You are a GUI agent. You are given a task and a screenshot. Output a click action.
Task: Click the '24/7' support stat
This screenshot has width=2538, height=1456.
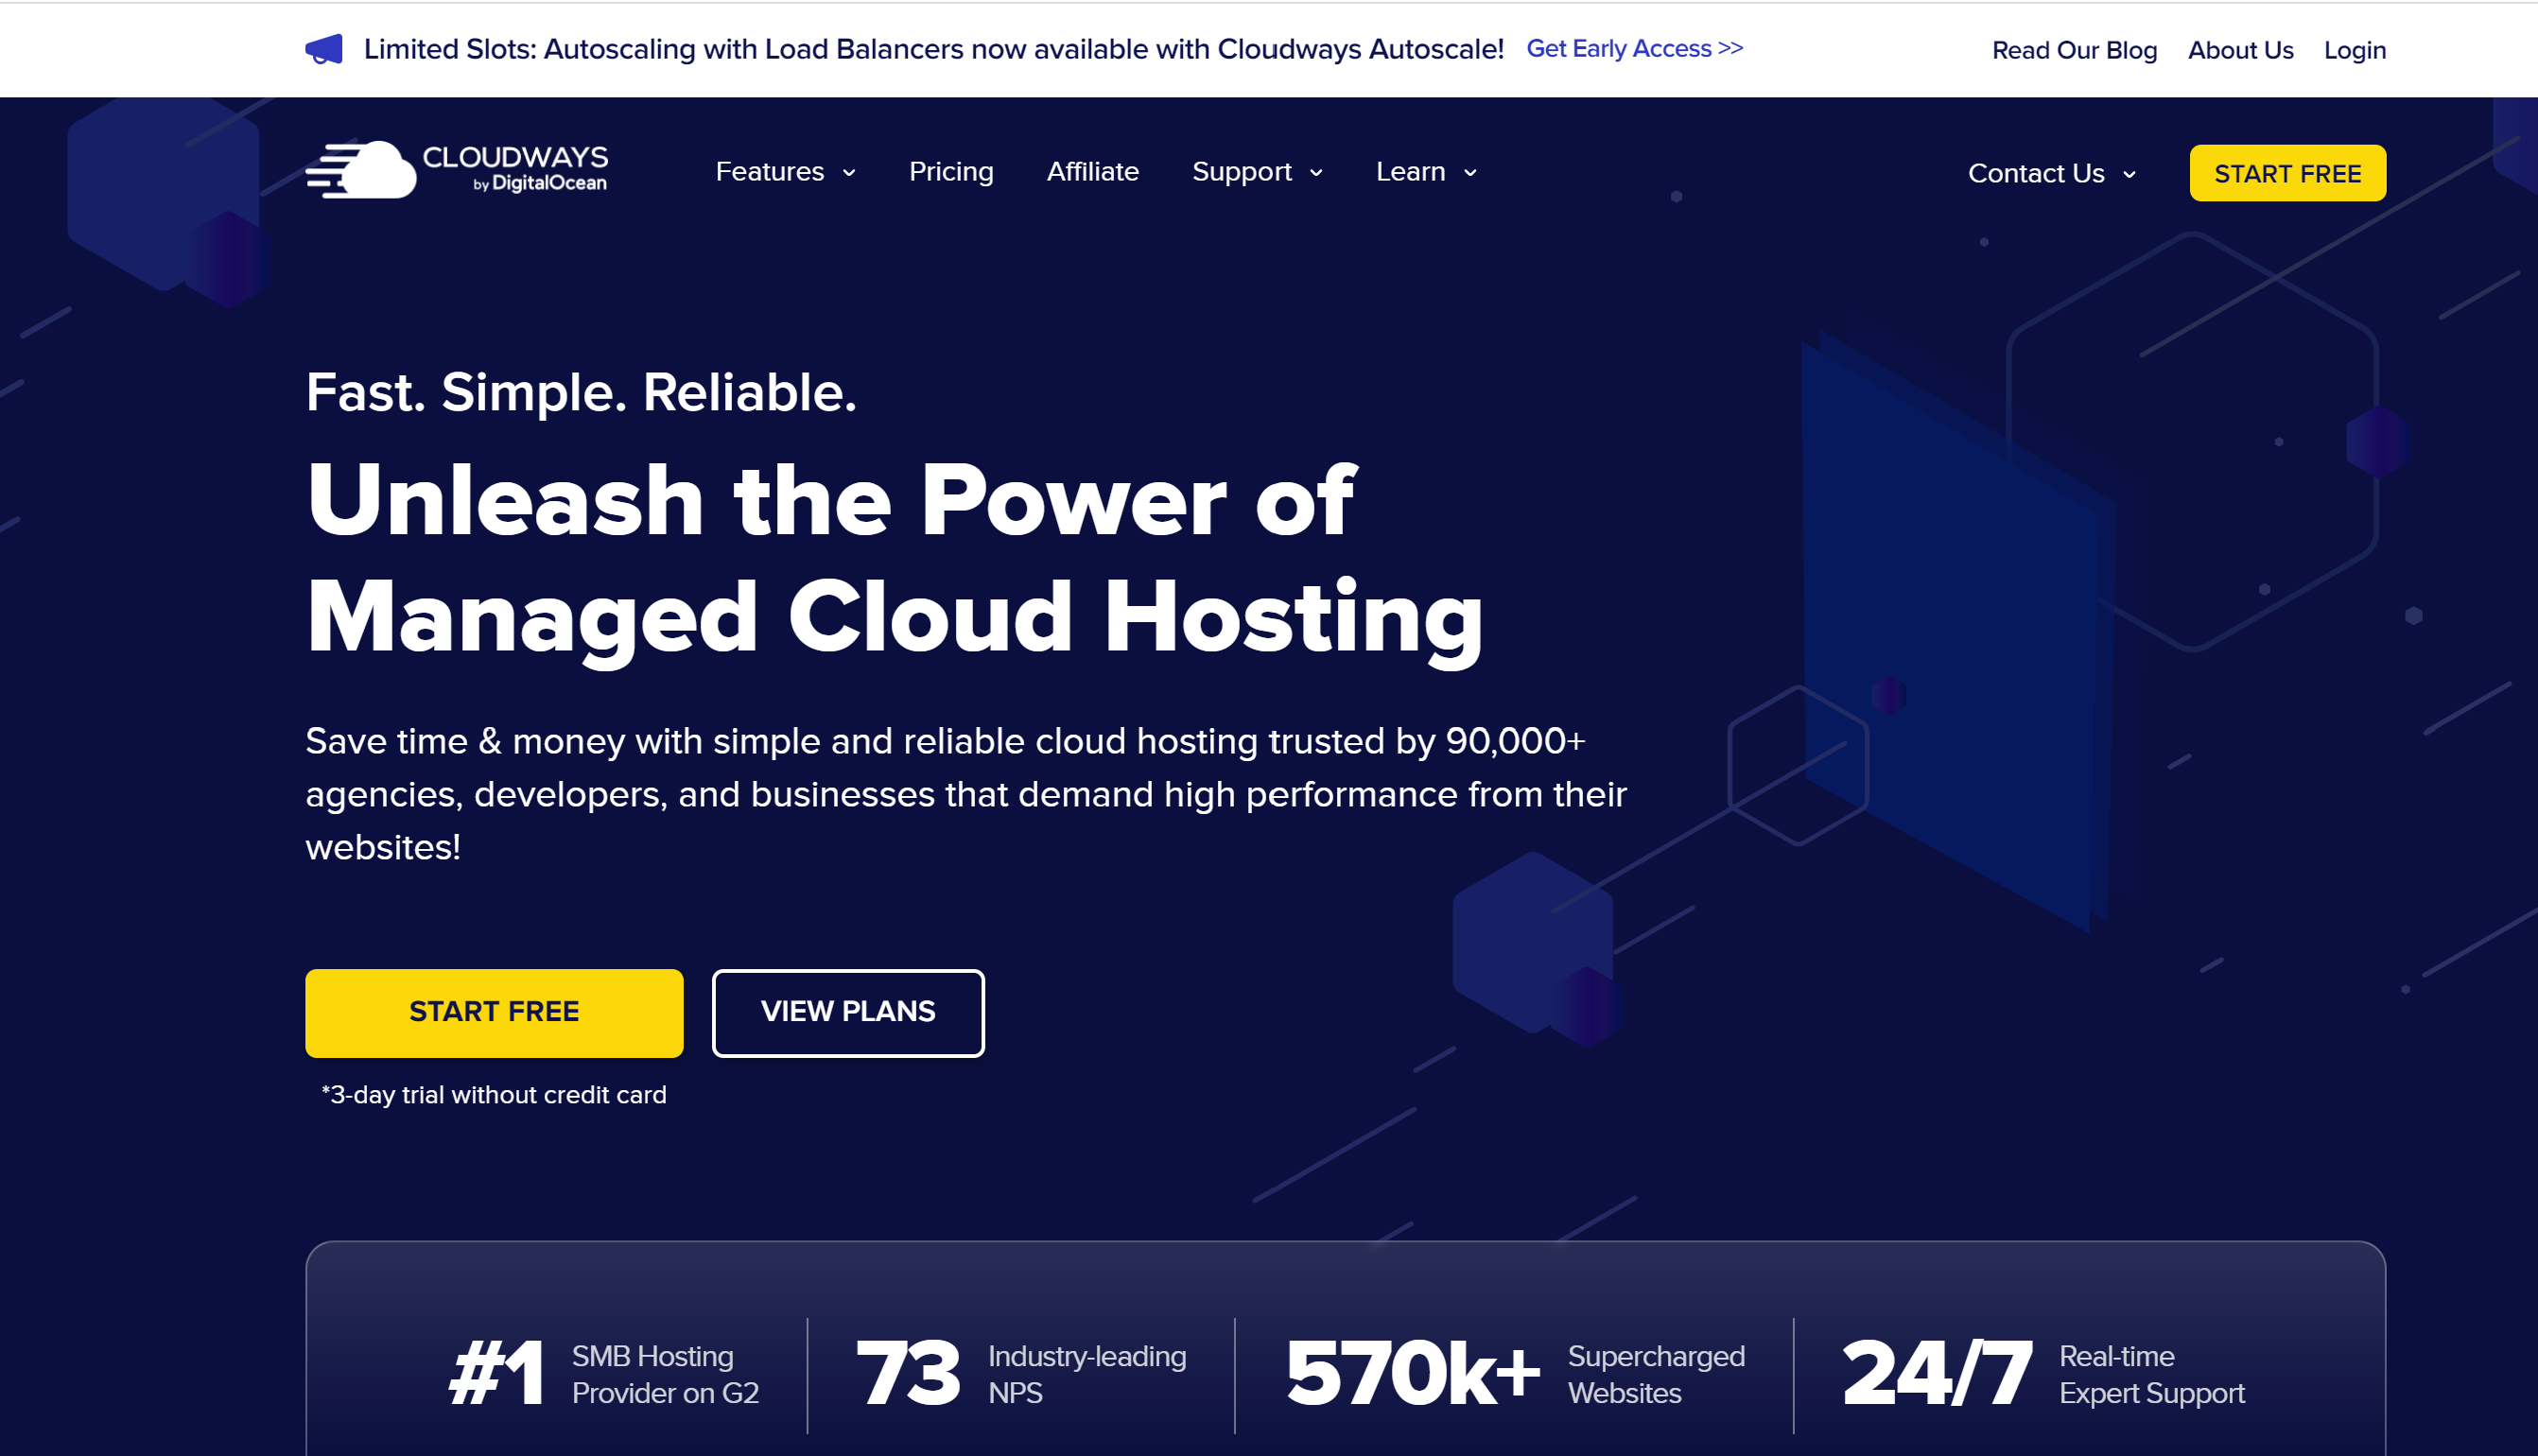point(1936,1374)
